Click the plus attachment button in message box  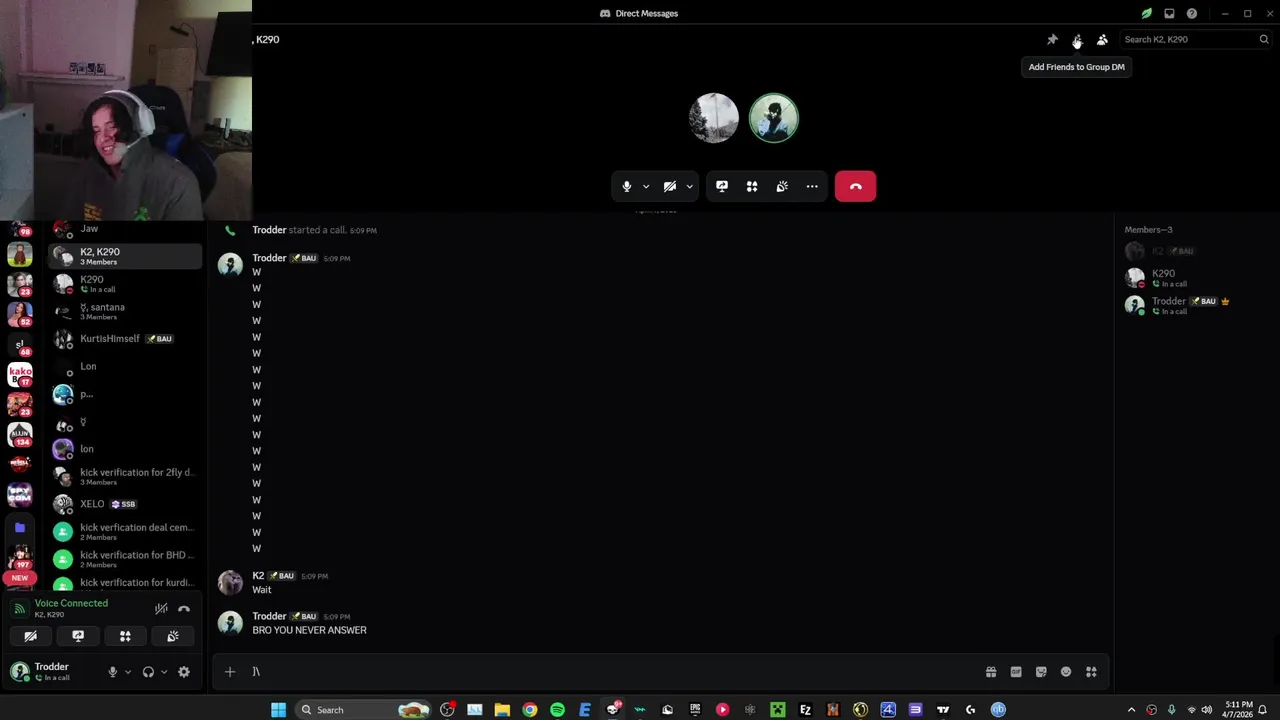230,672
